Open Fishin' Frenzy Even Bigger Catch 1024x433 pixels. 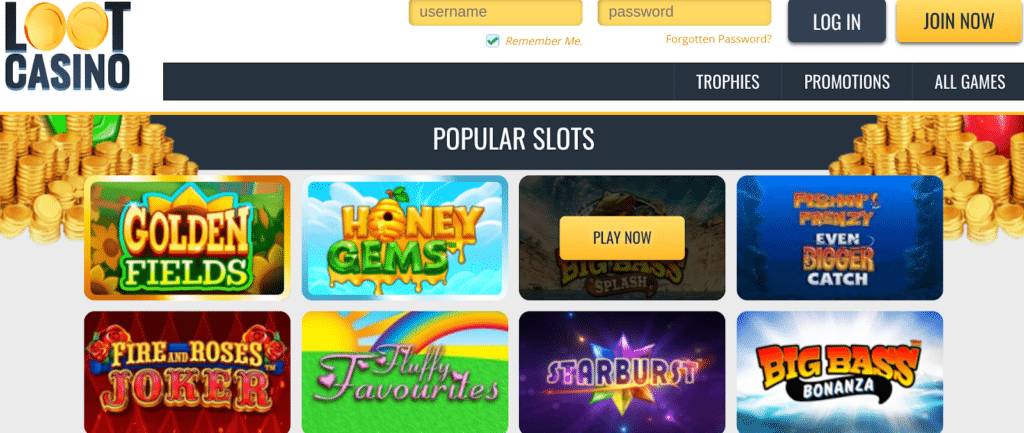tap(840, 238)
